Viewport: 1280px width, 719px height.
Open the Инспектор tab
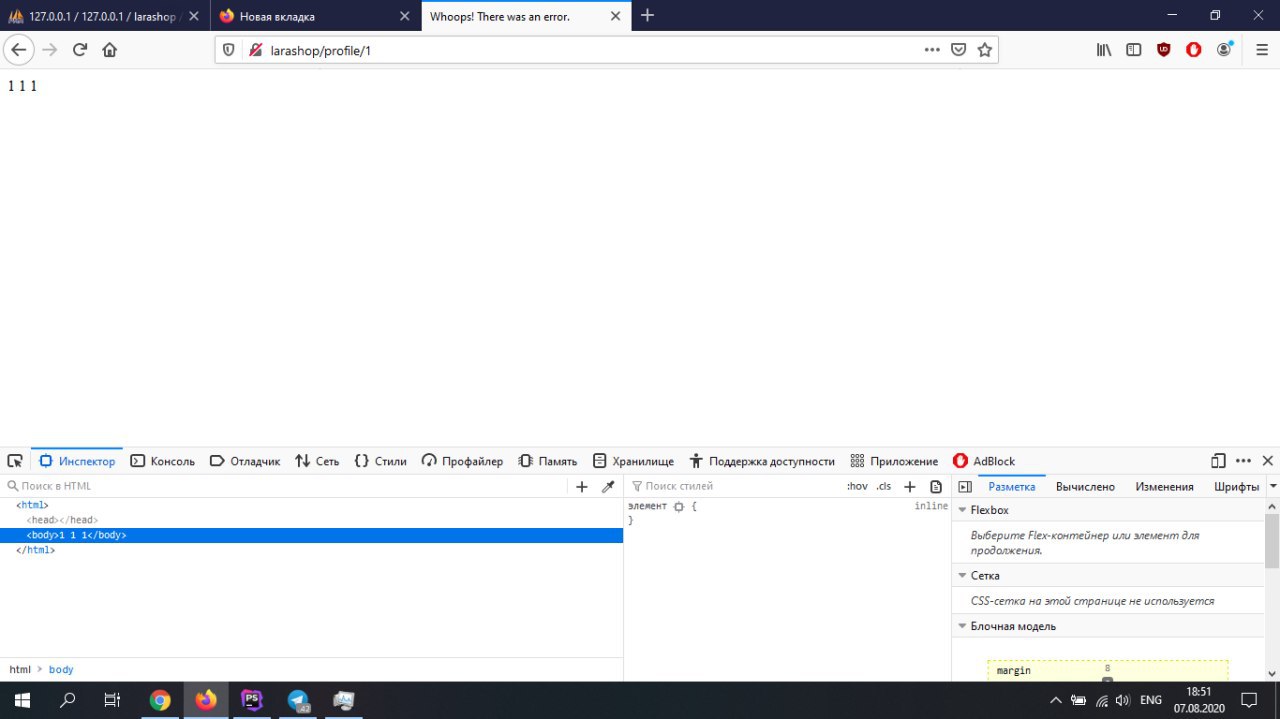[x=77, y=461]
